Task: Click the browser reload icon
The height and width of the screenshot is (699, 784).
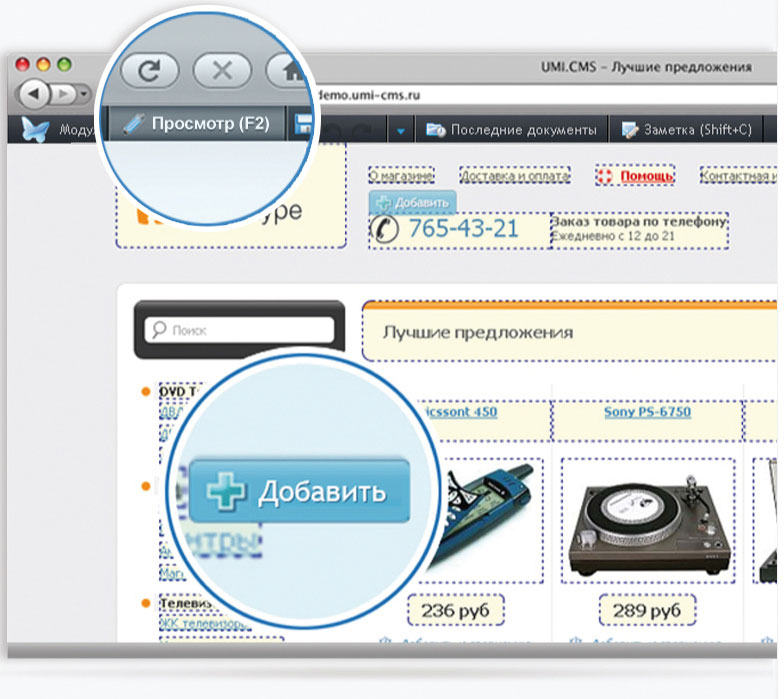Action: (150, 72)
